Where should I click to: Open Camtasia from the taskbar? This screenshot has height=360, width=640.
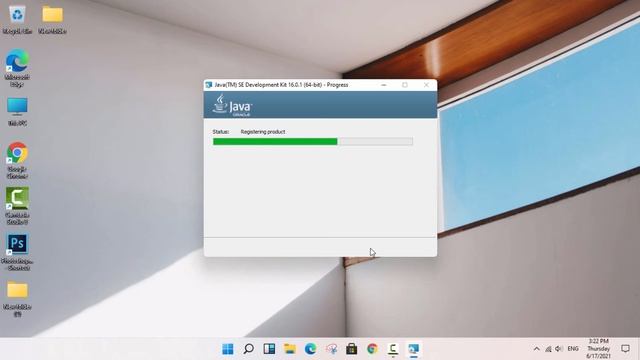tap(393, 349)
